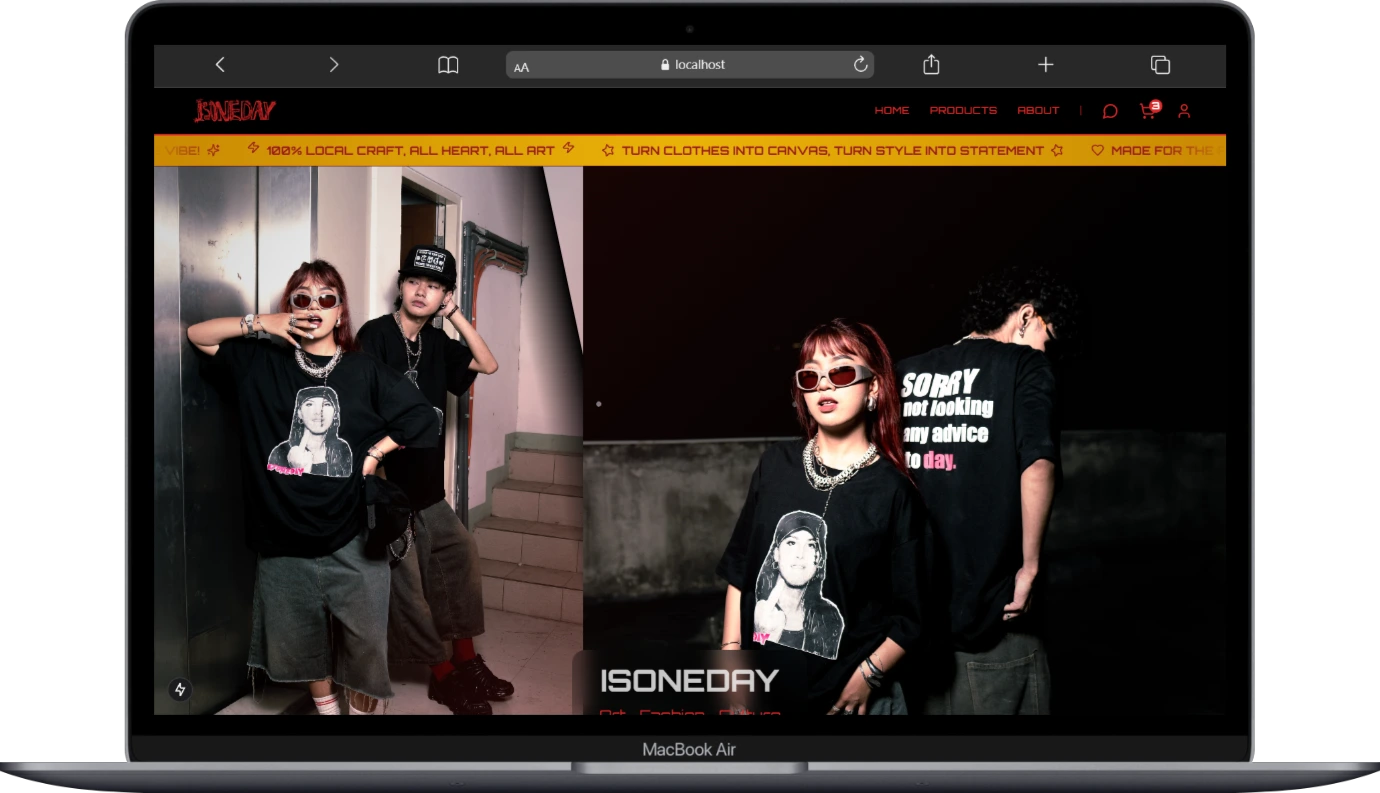Viewport: 1380px width, 793px height.
Task: Visit the ABOUT page link
Action: pyautogui.click(x=1038, y=110)
